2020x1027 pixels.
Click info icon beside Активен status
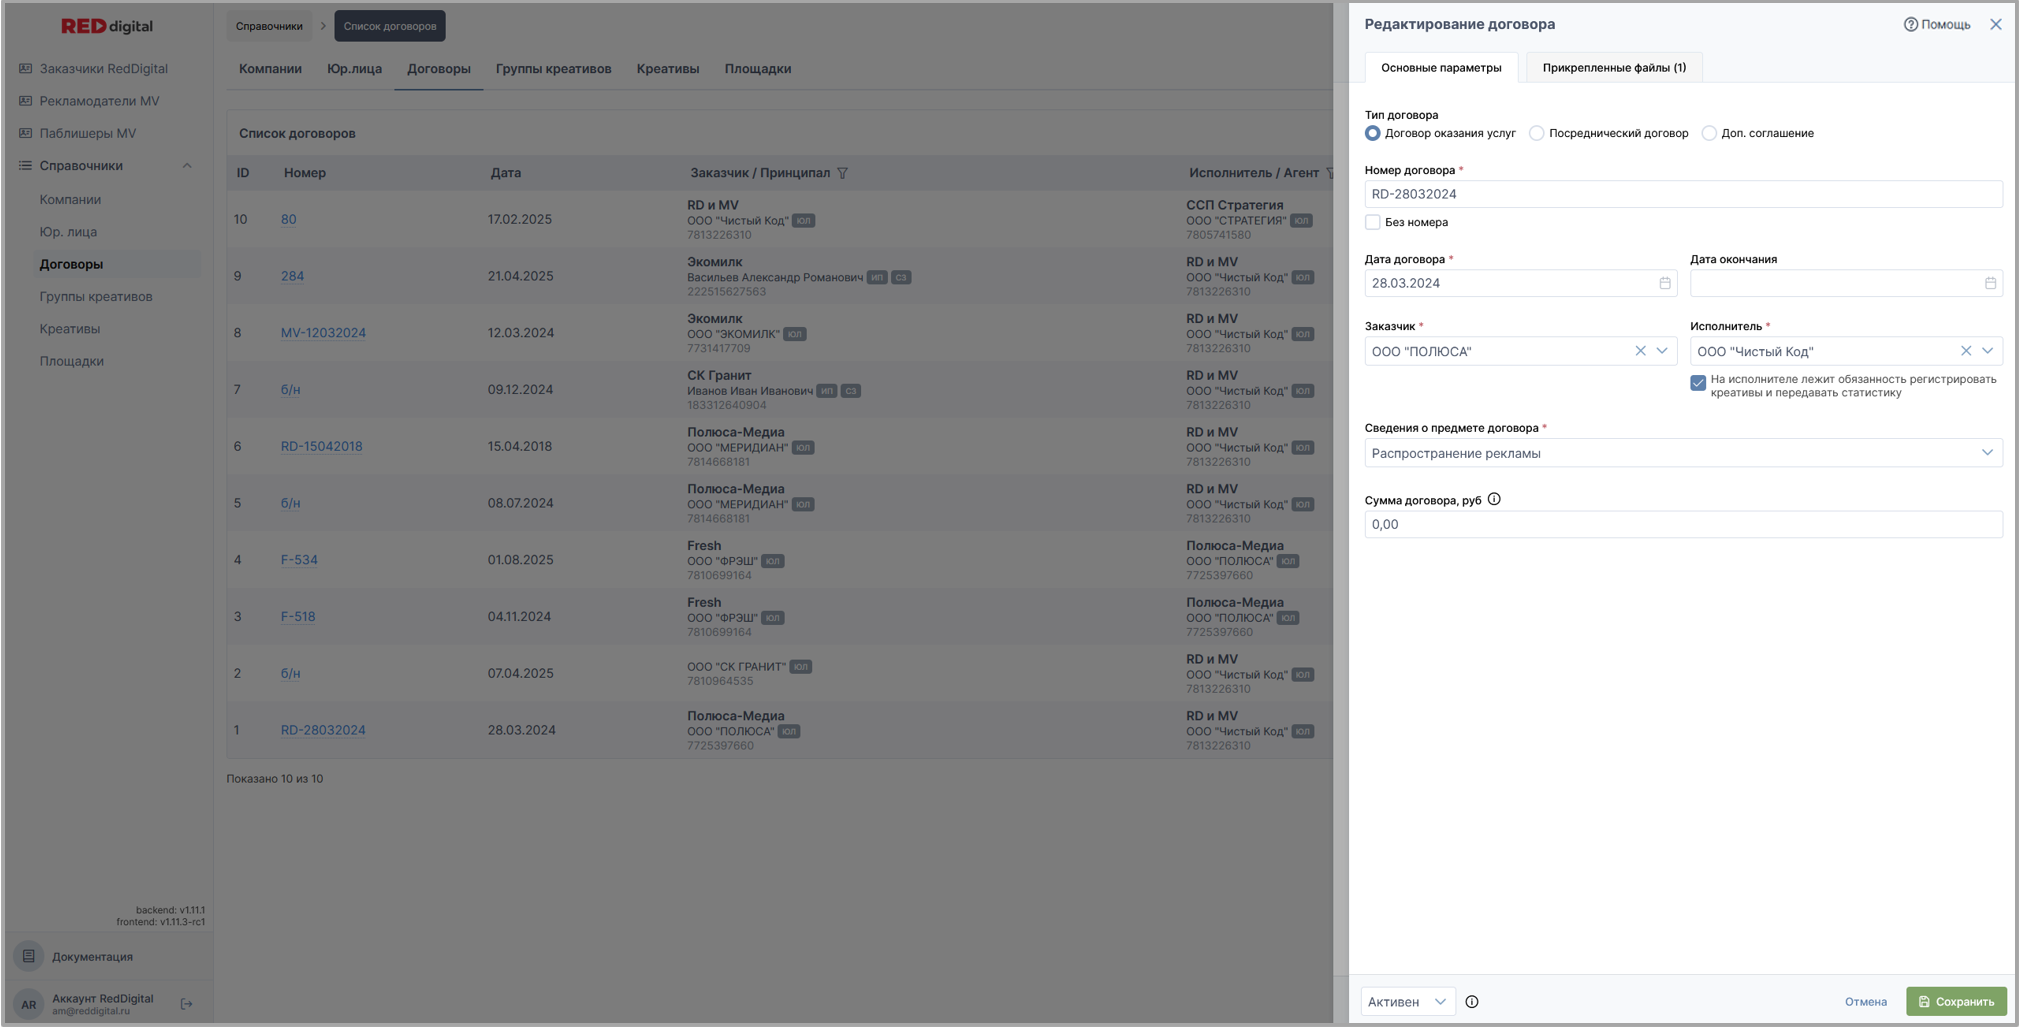coord(1472,1002)
